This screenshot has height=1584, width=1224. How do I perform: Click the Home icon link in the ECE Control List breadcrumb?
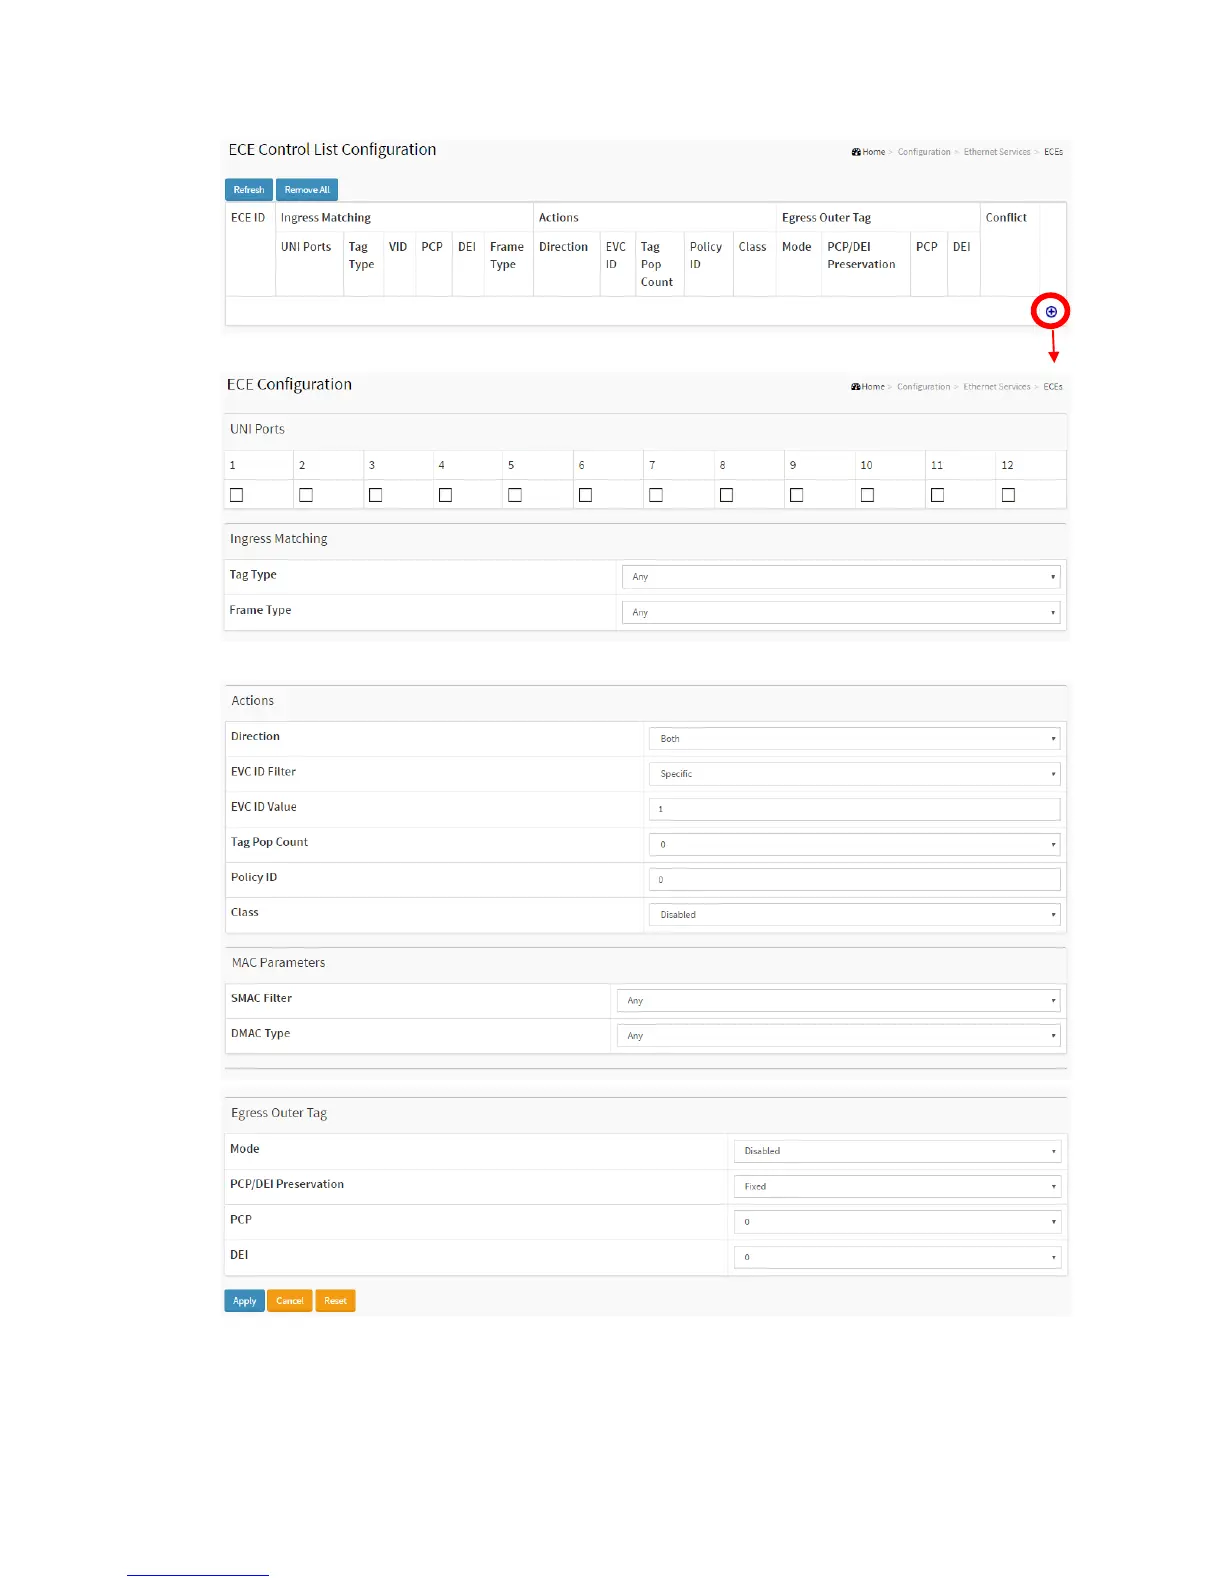(x=868, y=152)
